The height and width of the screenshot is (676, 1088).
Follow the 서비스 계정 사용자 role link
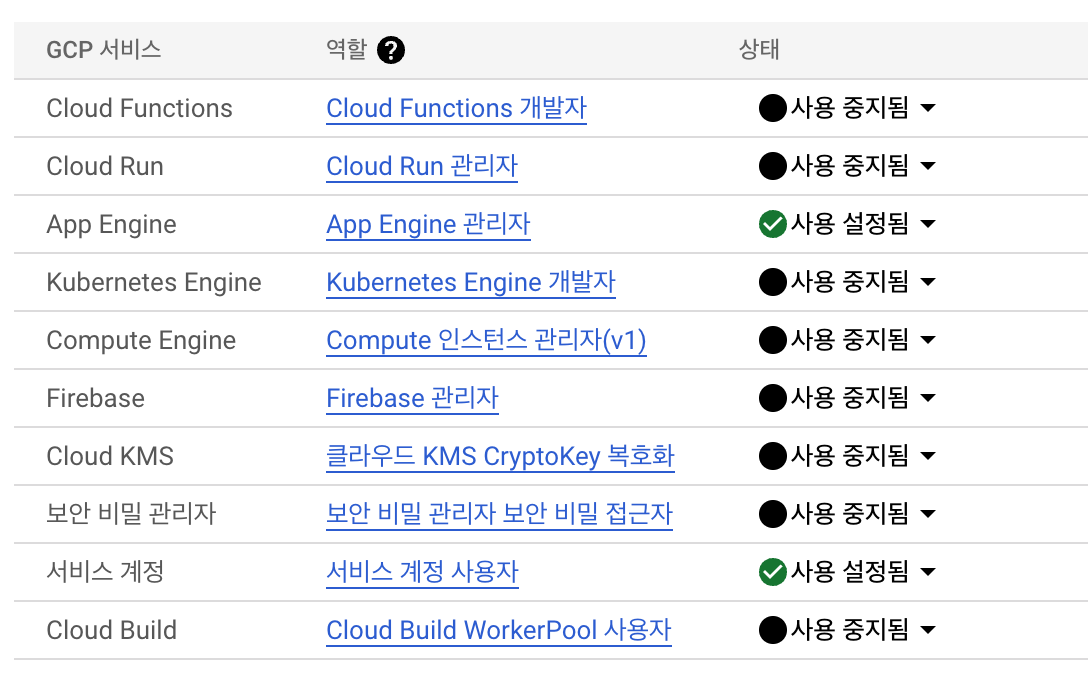click(423, 573)
